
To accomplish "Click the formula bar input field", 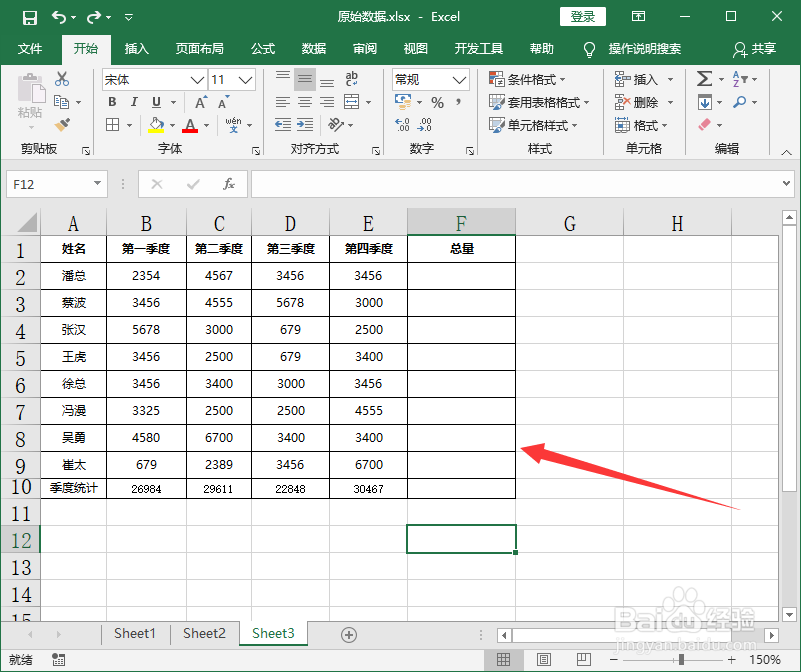I will point(515,184).
